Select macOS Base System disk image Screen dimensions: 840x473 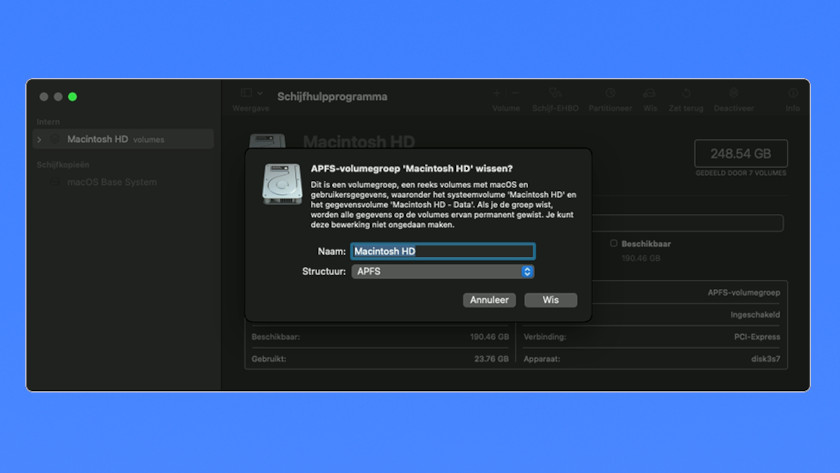111,182
